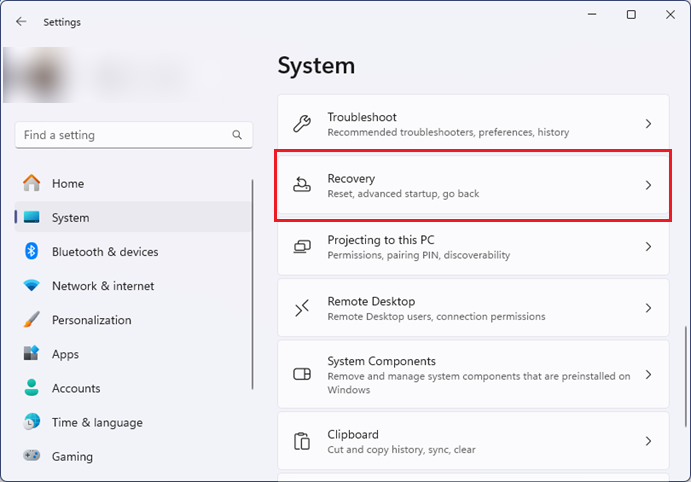691x482 pixels.
Task: Click the Personalization paintbrush icon
Action: [x=31, y=319]
